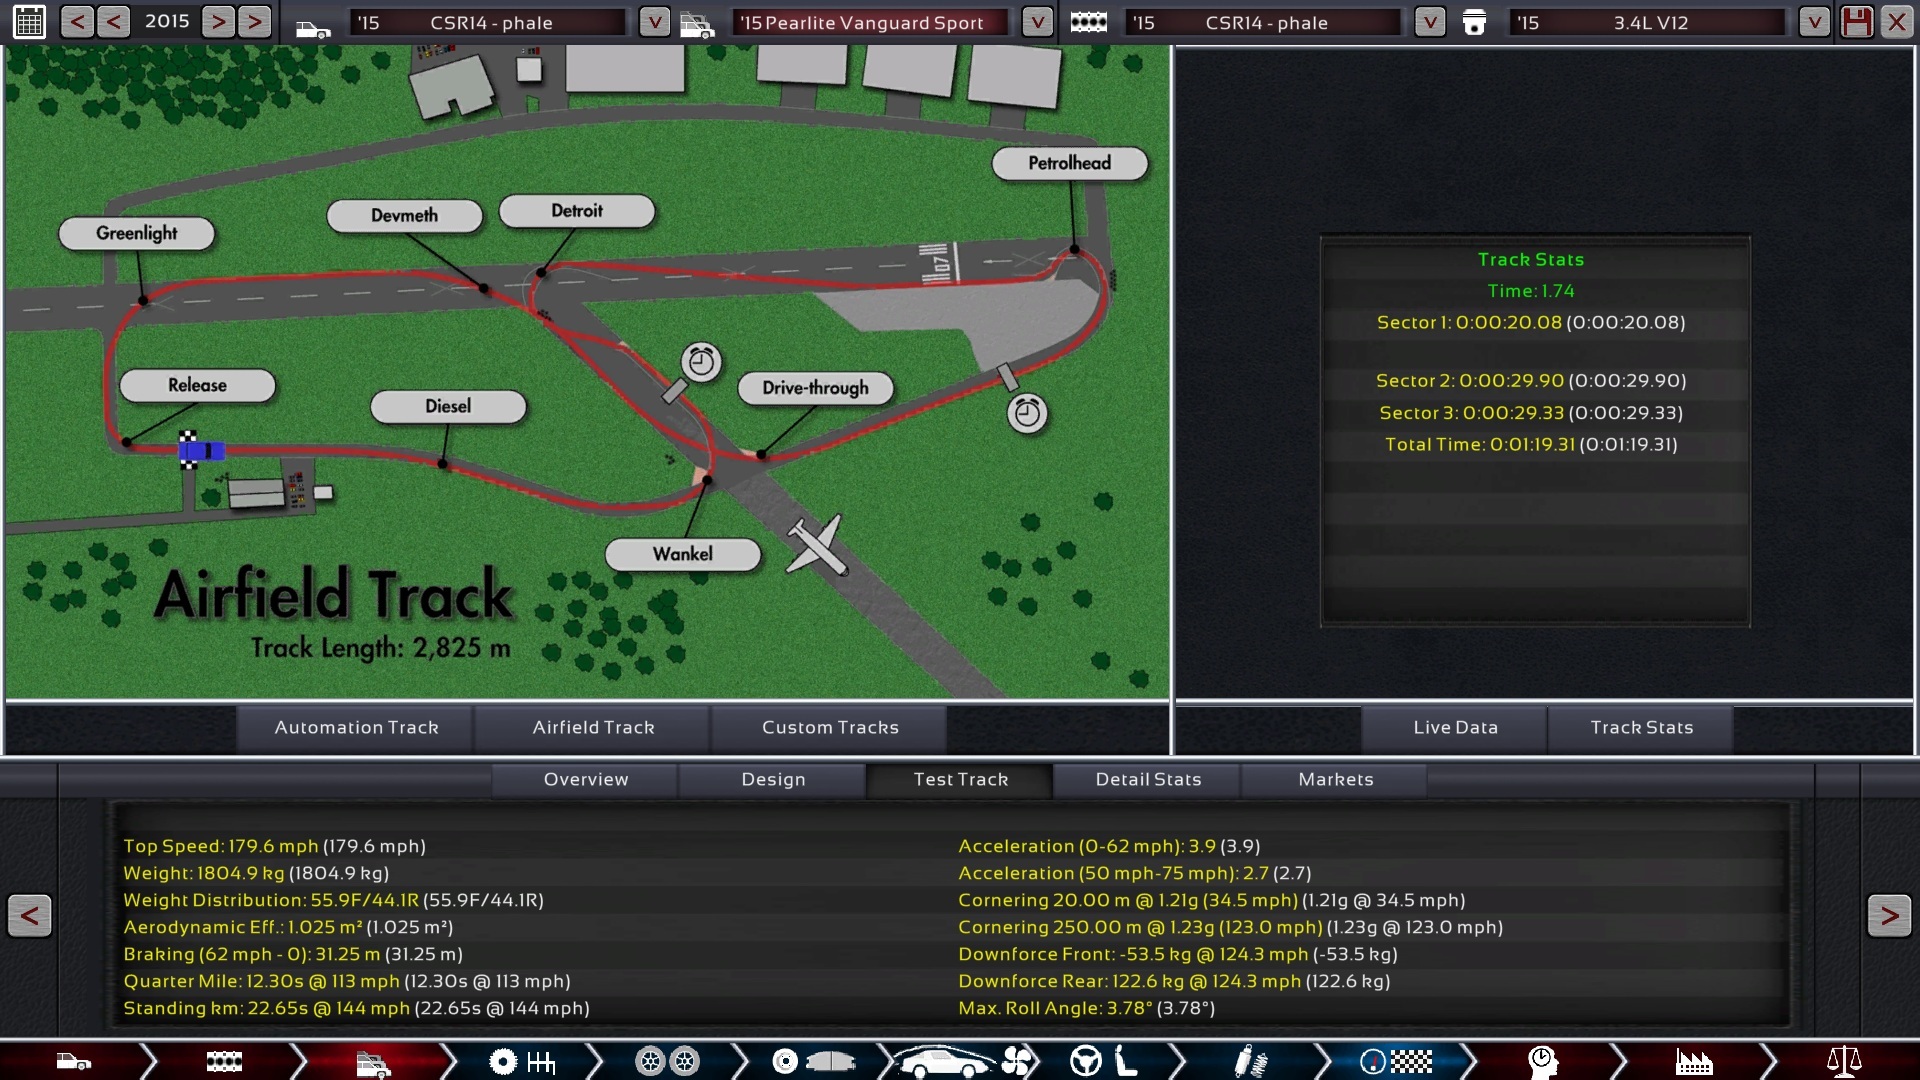Open the calendar icon in top-left
Image resolution: width=1920 pixels, height=1080 pixels.
(29, 22)
